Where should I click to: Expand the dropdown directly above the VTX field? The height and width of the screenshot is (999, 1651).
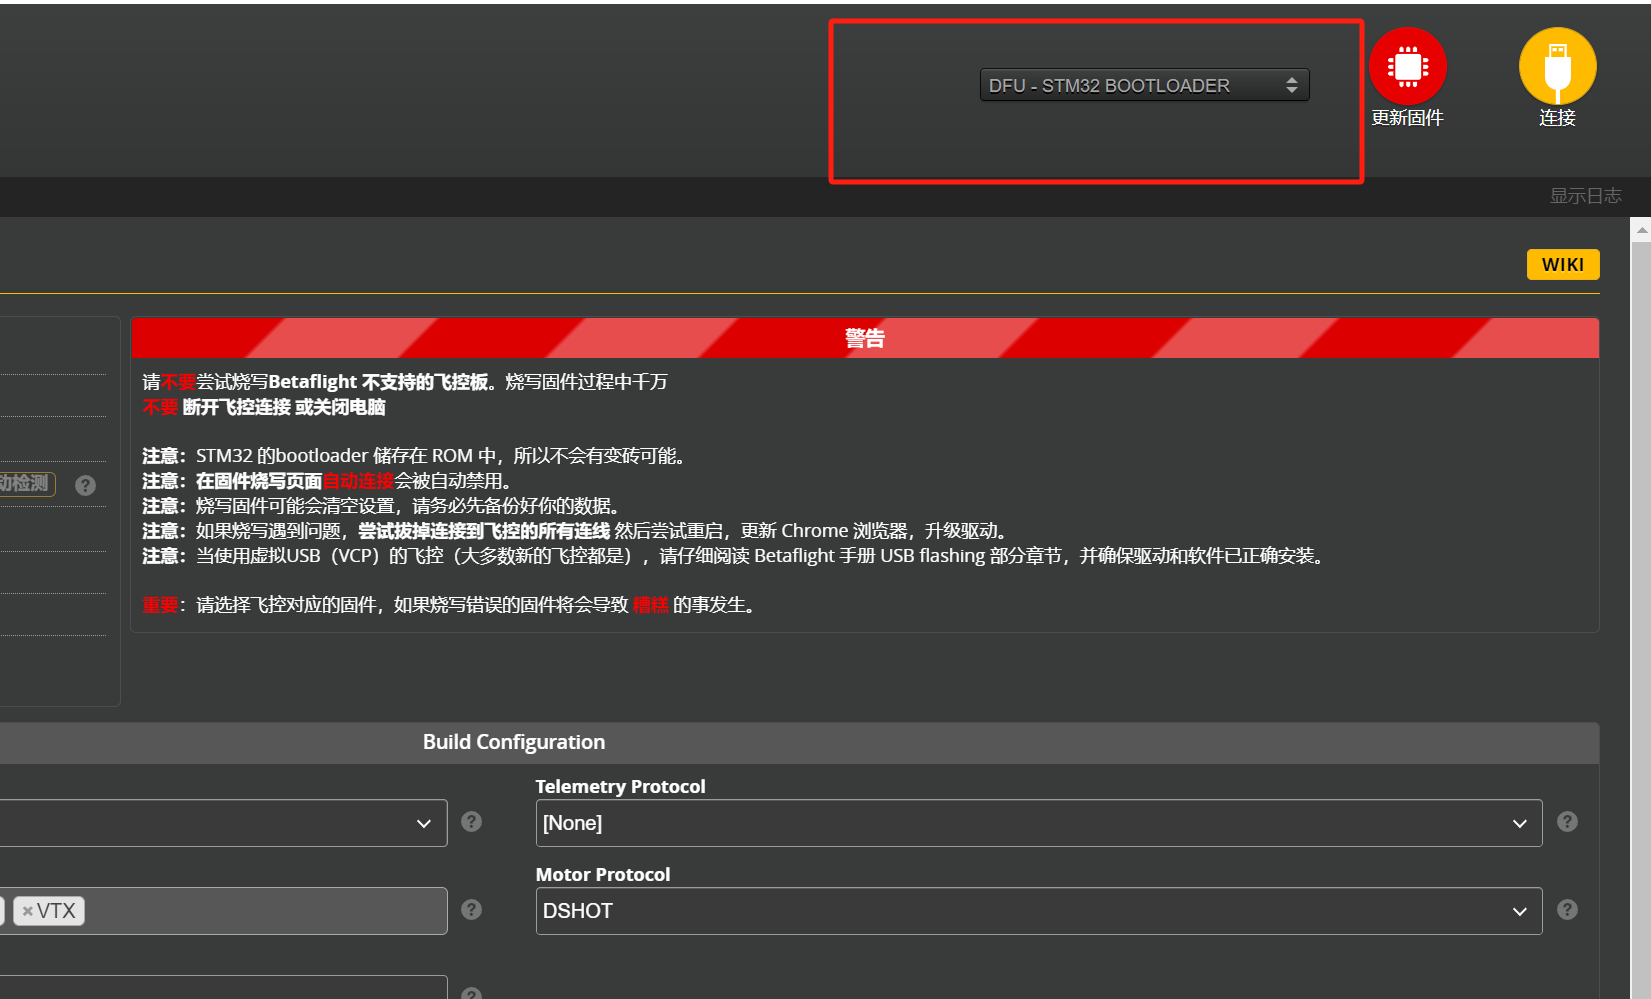tap(222, 823)
